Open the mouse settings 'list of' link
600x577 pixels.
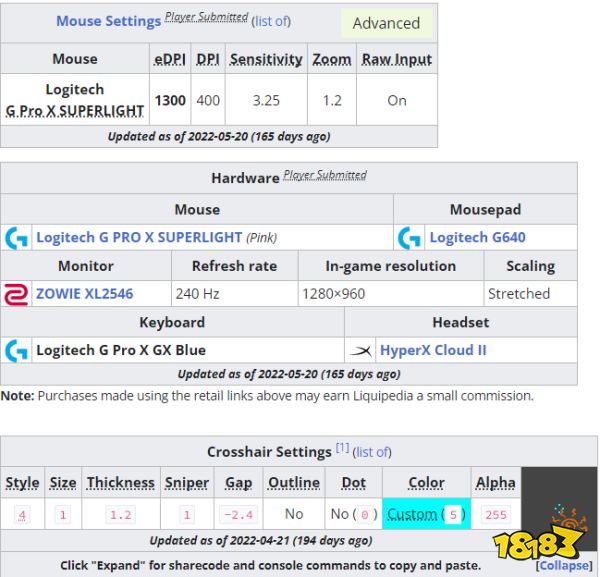pos(271,21)
